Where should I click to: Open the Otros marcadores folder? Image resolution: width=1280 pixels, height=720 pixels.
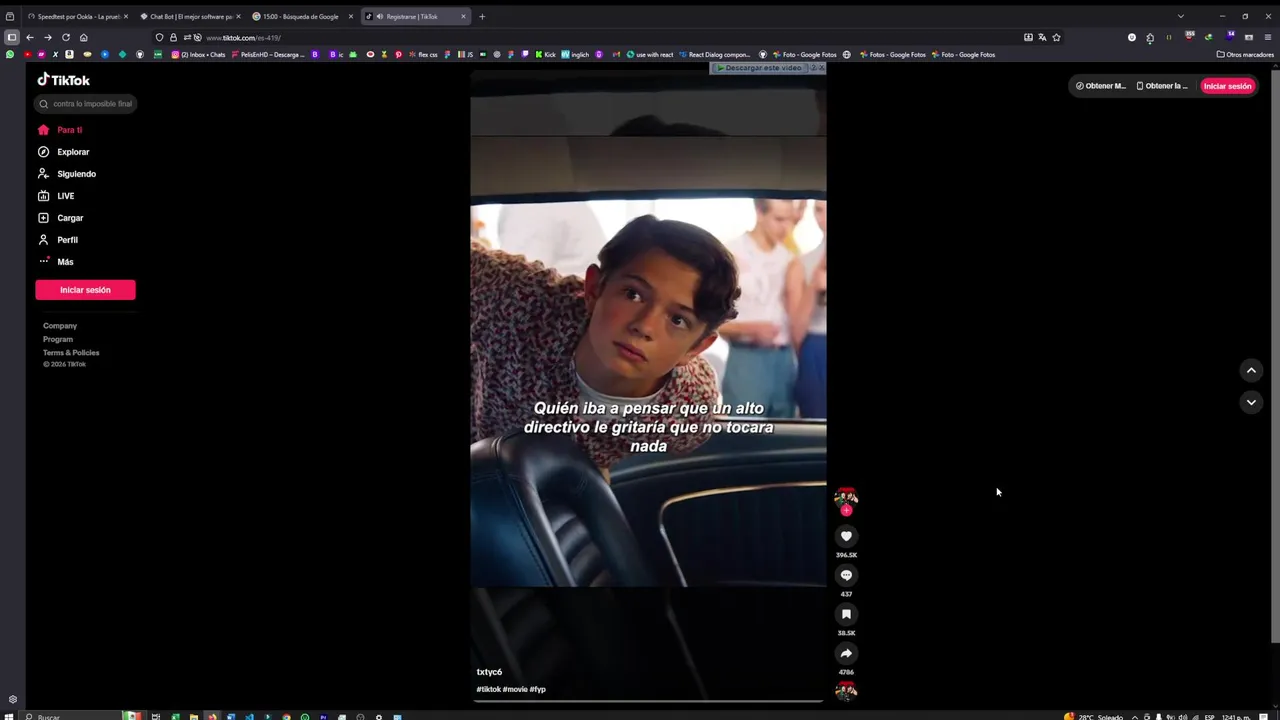(1245, 55)
